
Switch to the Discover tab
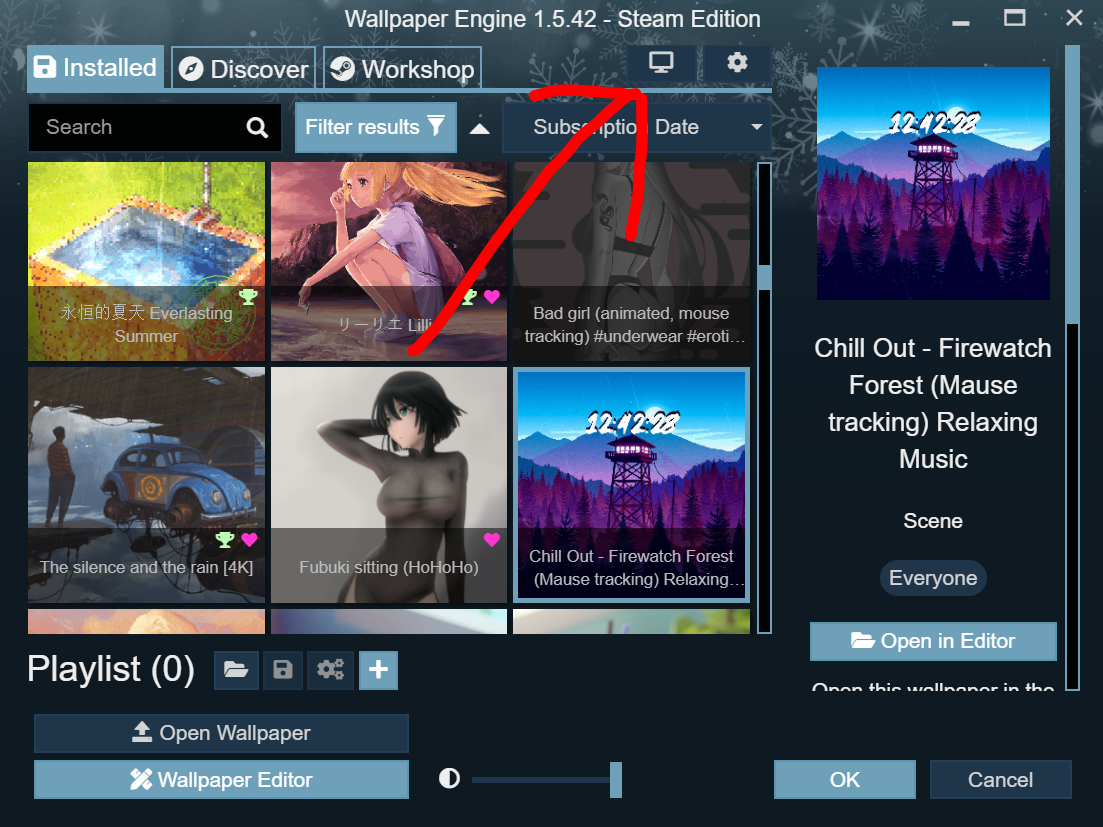coord(243,68)
